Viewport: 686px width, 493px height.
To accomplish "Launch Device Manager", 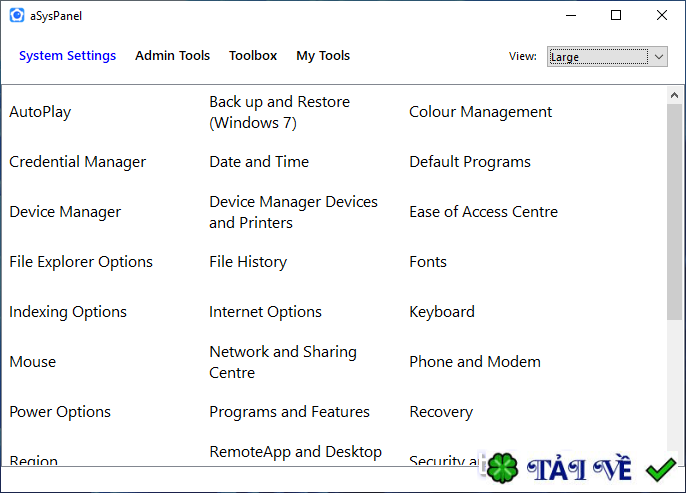I will pyautogui.click(x=65, y=212).
